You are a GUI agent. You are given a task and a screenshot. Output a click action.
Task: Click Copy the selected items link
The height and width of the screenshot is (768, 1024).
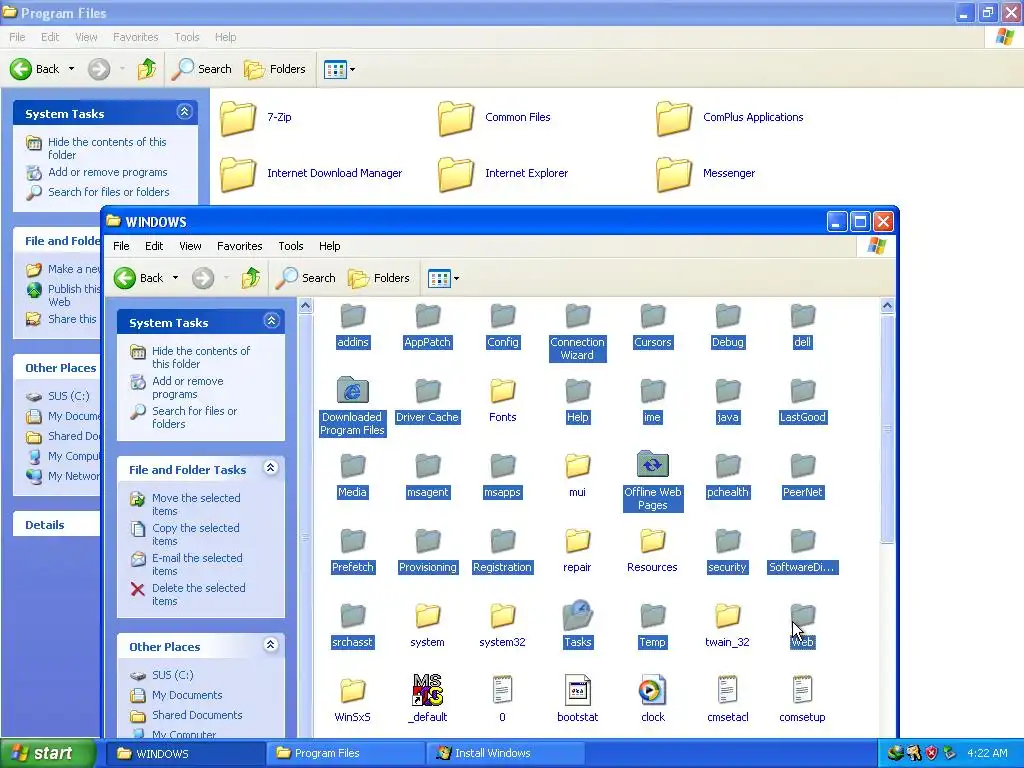196,535
